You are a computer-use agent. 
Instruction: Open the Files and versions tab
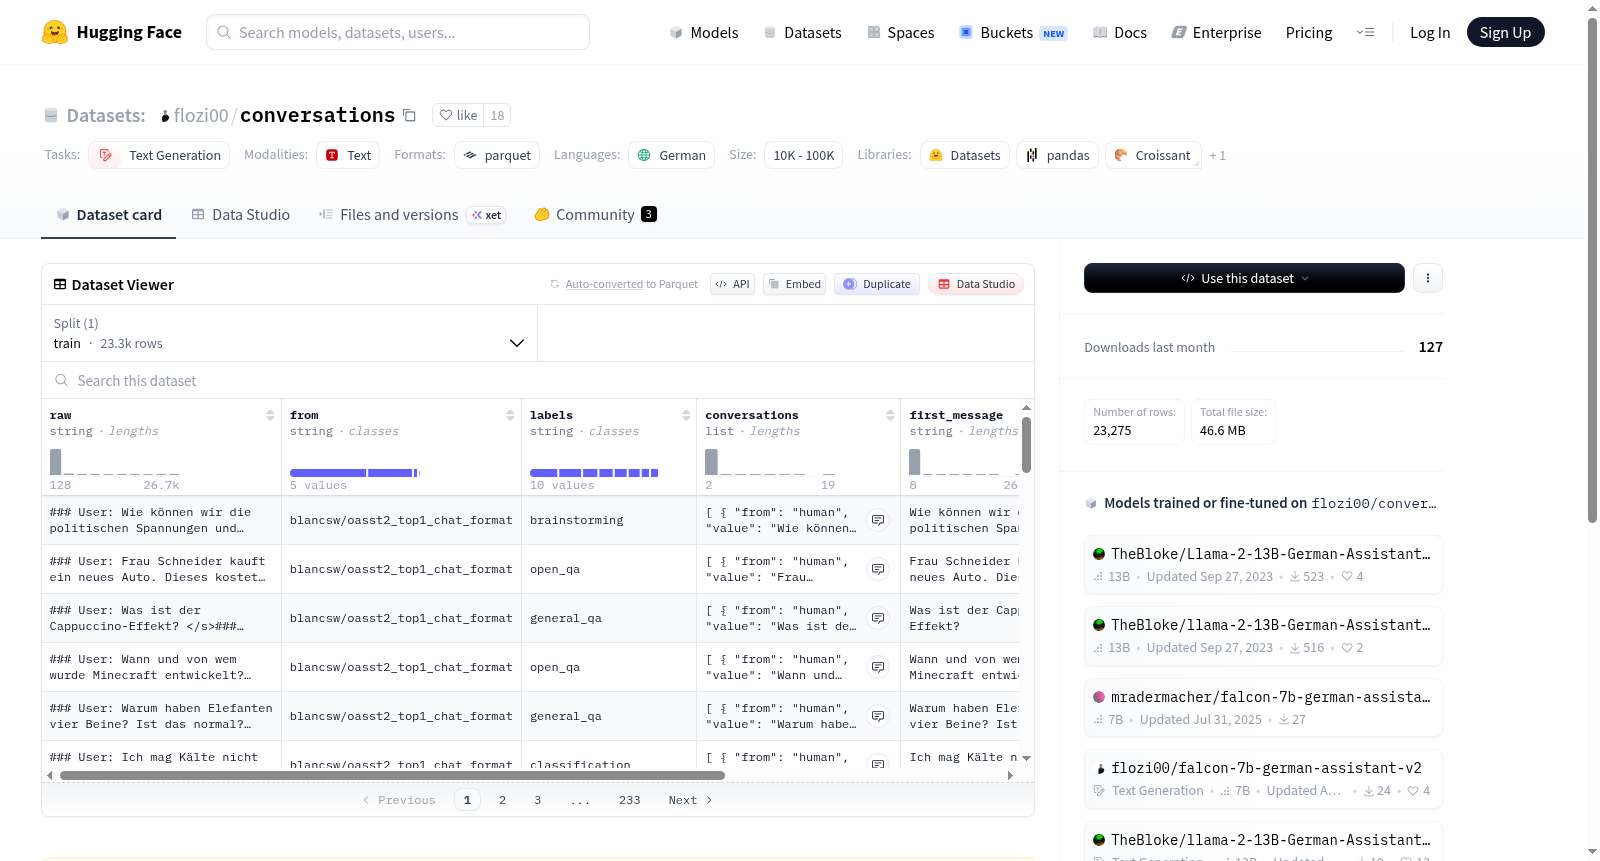click(412, 214)
